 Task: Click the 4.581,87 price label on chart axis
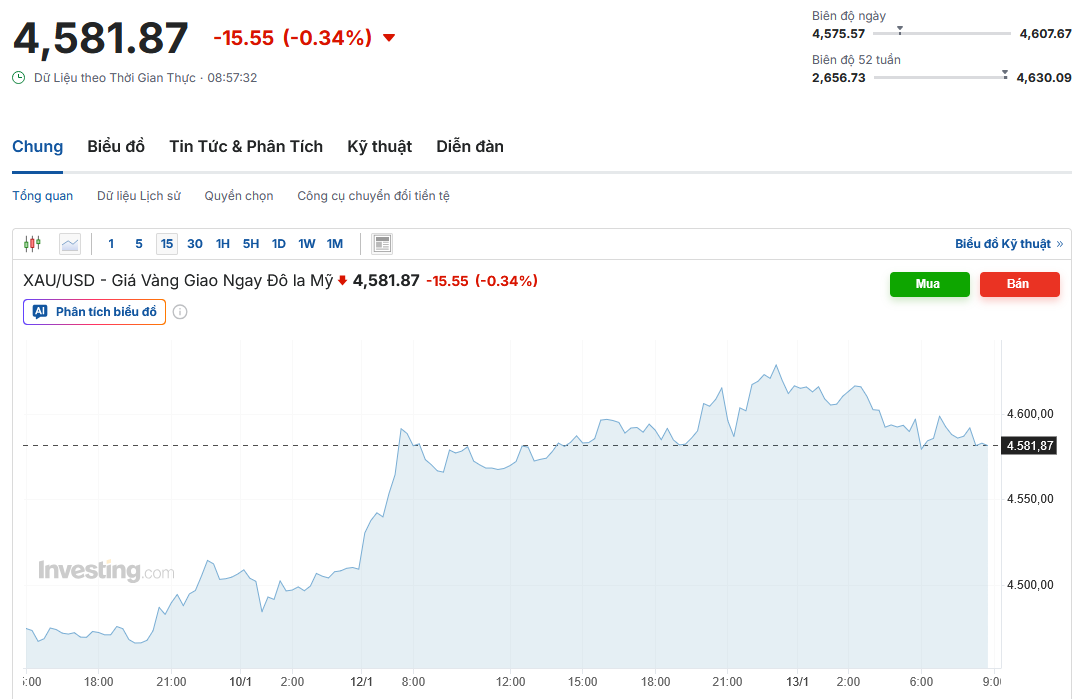[1030, 445]
